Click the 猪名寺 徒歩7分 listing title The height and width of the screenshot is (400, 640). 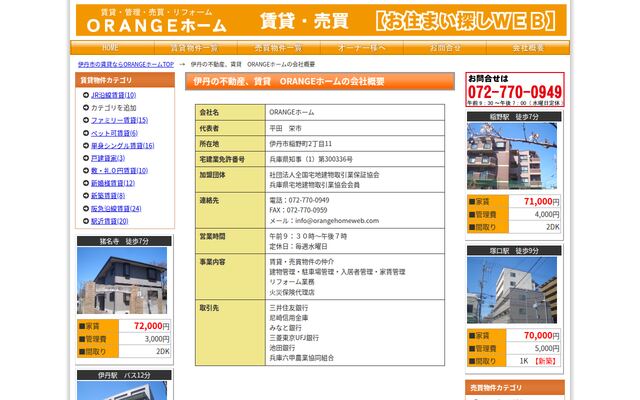tap(124, 241)
